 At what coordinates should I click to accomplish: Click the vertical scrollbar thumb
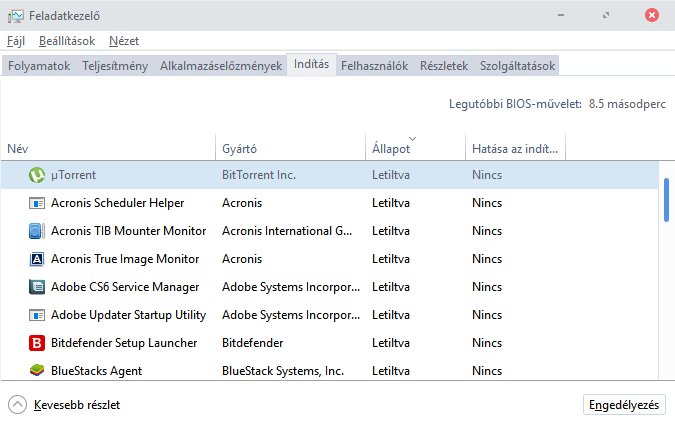(x=666, y=200)
